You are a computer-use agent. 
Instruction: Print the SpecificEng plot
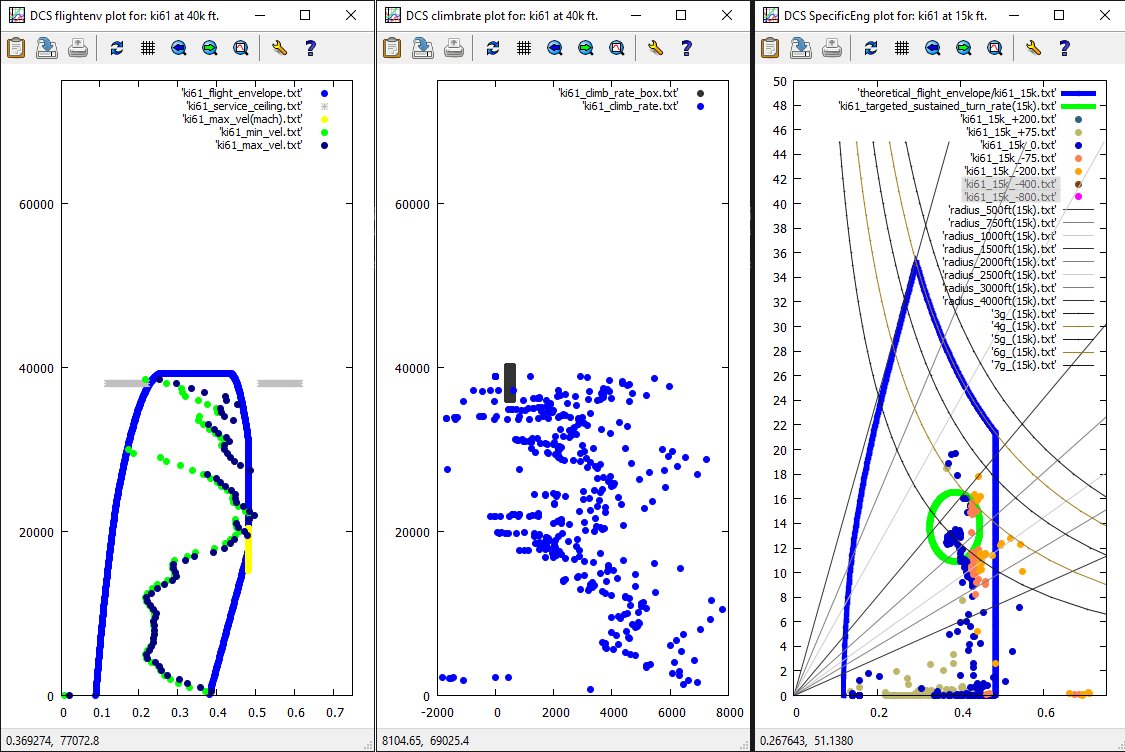[831, 48]
